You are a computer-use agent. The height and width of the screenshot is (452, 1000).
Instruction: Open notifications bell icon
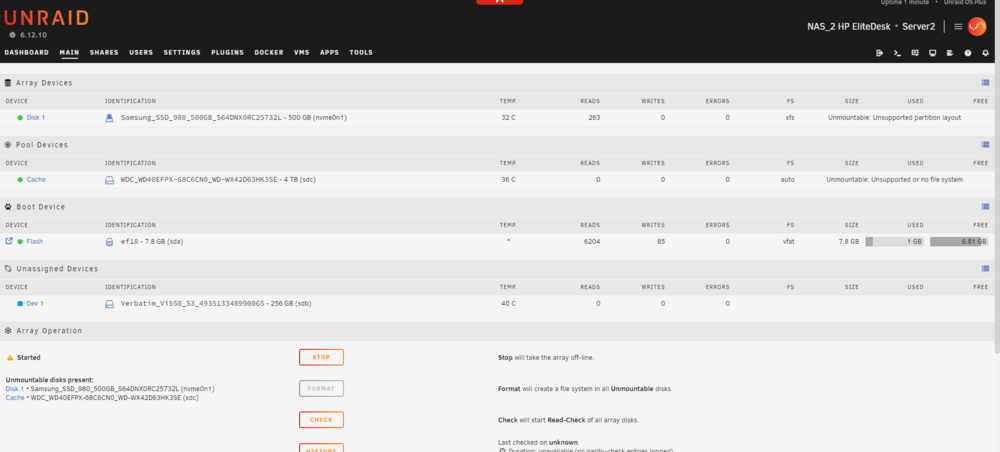[985, 53]
